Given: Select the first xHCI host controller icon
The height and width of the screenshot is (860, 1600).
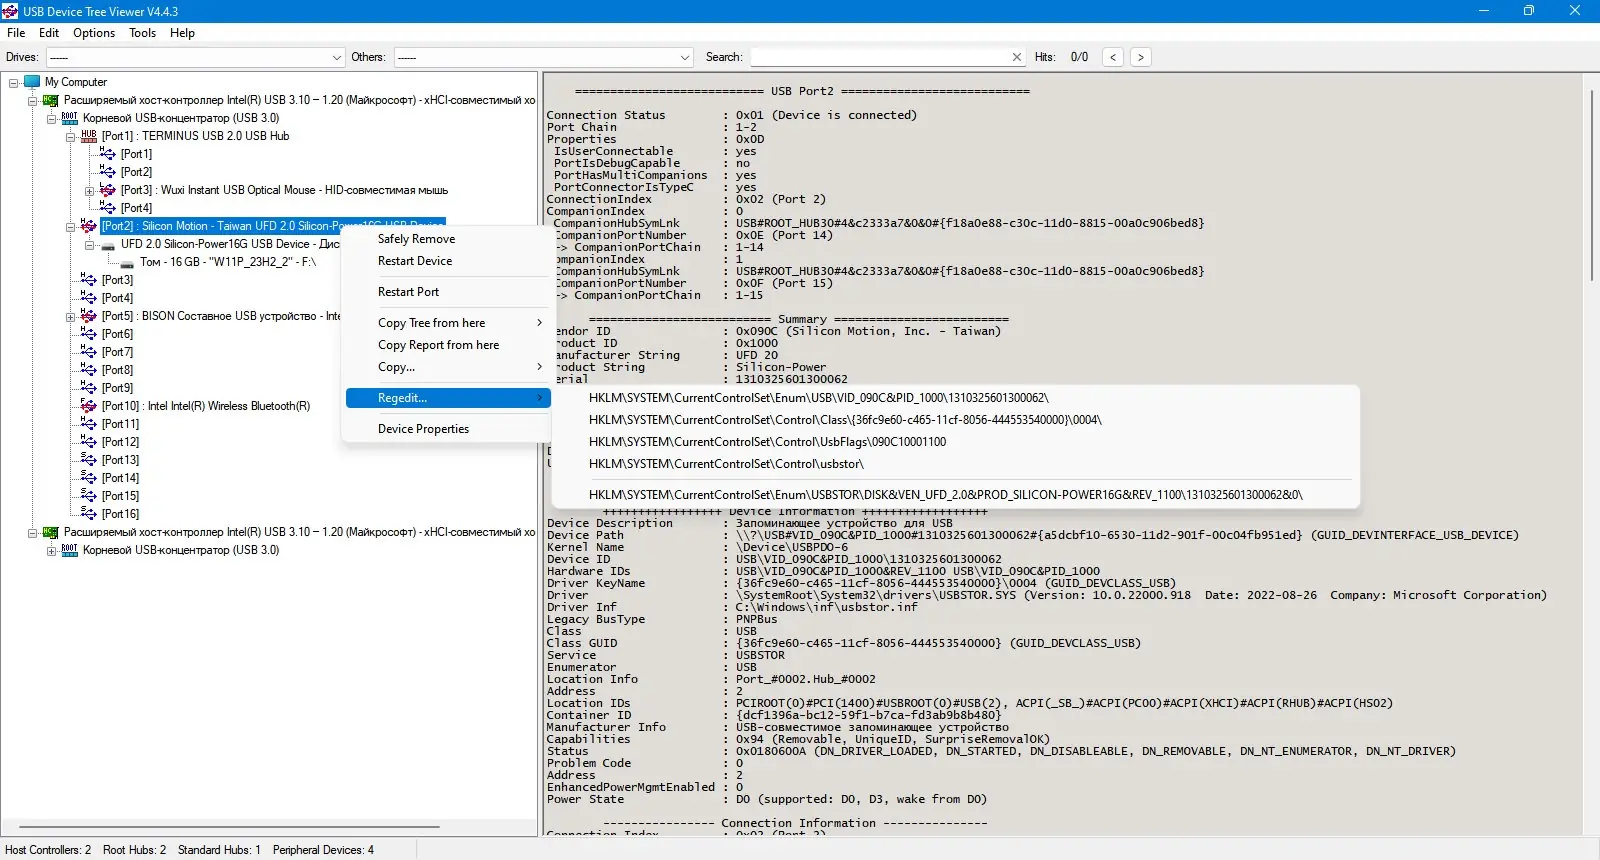Looking at the screenshot, I should pos(50,100).
